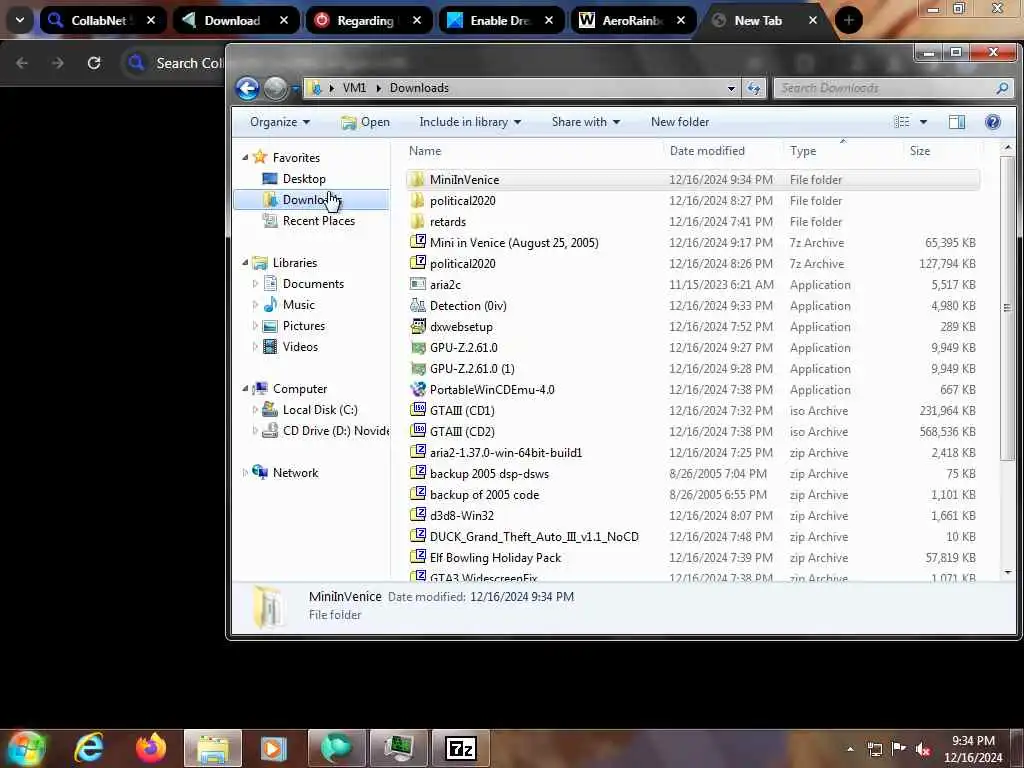Toggle the Explorer preview pane icon
This screenshot has width=1024, height=768.
(x=957, y=122)
